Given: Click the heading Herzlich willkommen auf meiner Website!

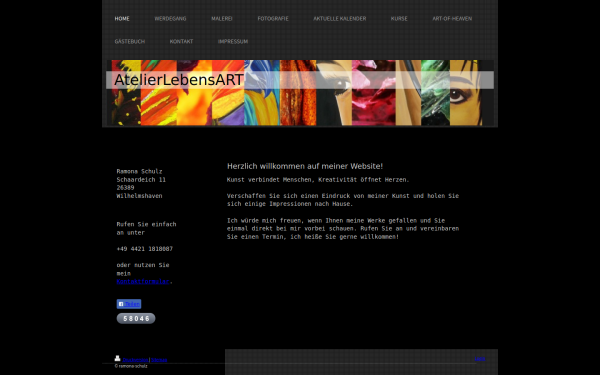Looking at the screenshot, I should [305, 166].
